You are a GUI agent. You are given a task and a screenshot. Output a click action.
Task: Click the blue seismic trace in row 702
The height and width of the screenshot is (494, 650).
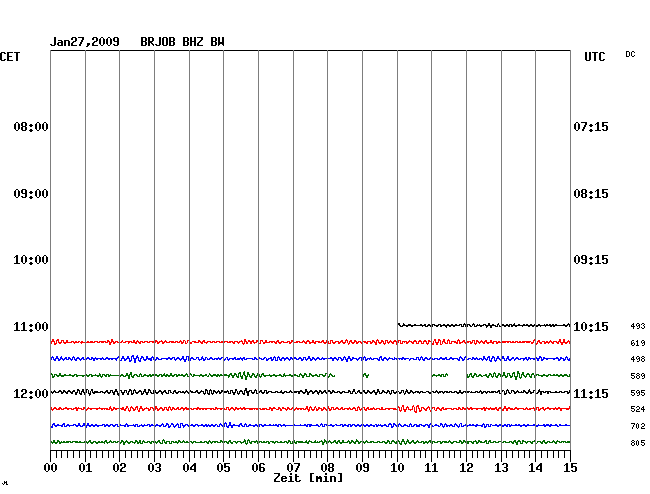tap(310, 425)
